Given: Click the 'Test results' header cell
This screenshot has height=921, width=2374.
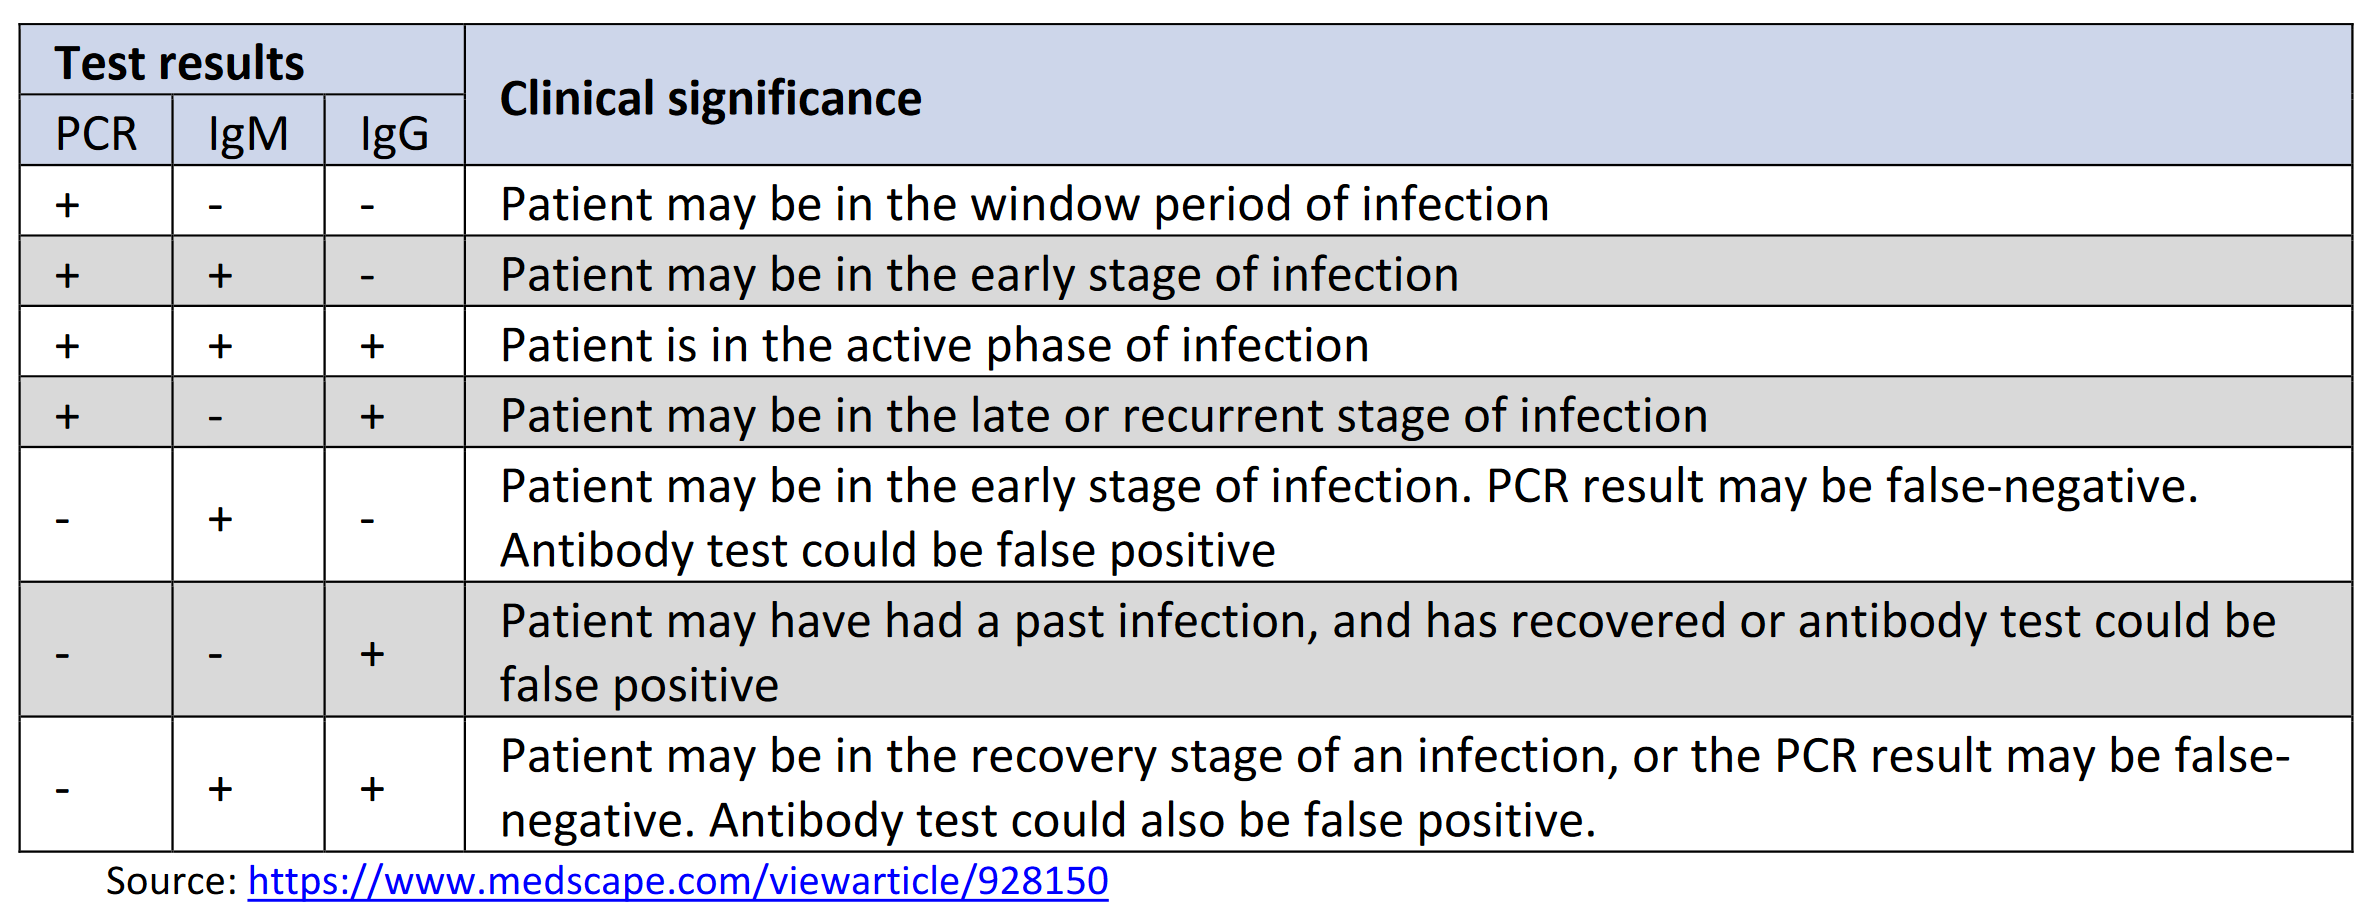Looking at the screenshot, I should click(x=242, y=60).
